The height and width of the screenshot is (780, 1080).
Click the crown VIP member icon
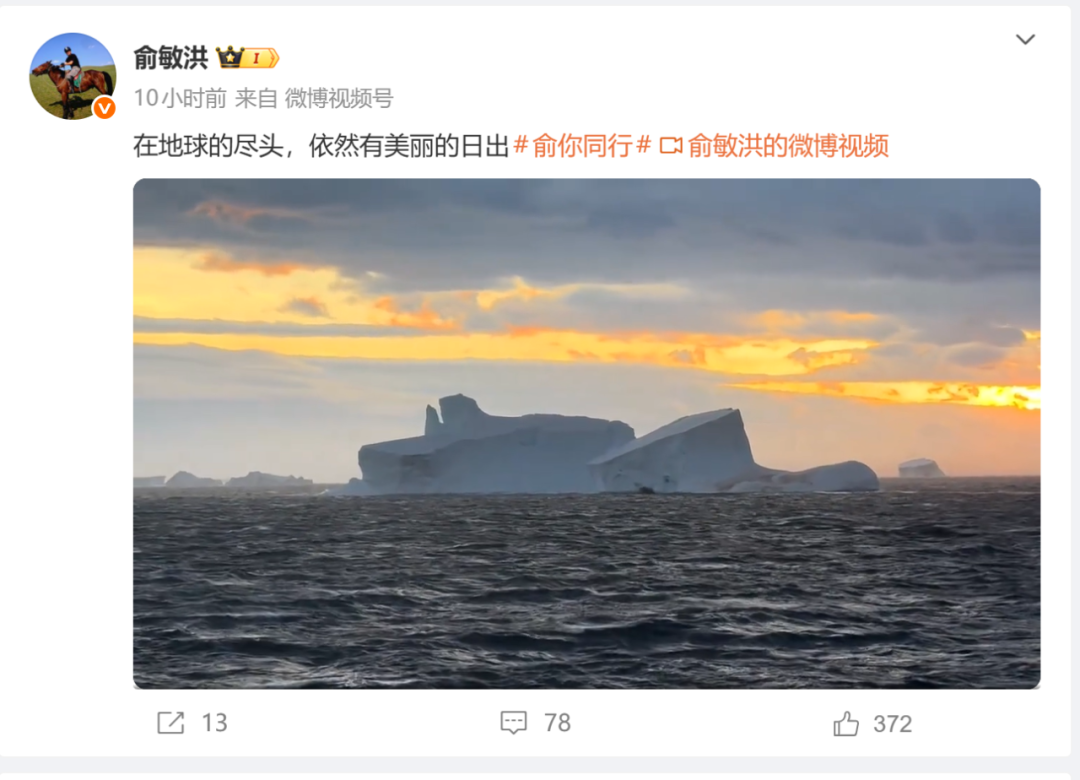tap(230, 57)
